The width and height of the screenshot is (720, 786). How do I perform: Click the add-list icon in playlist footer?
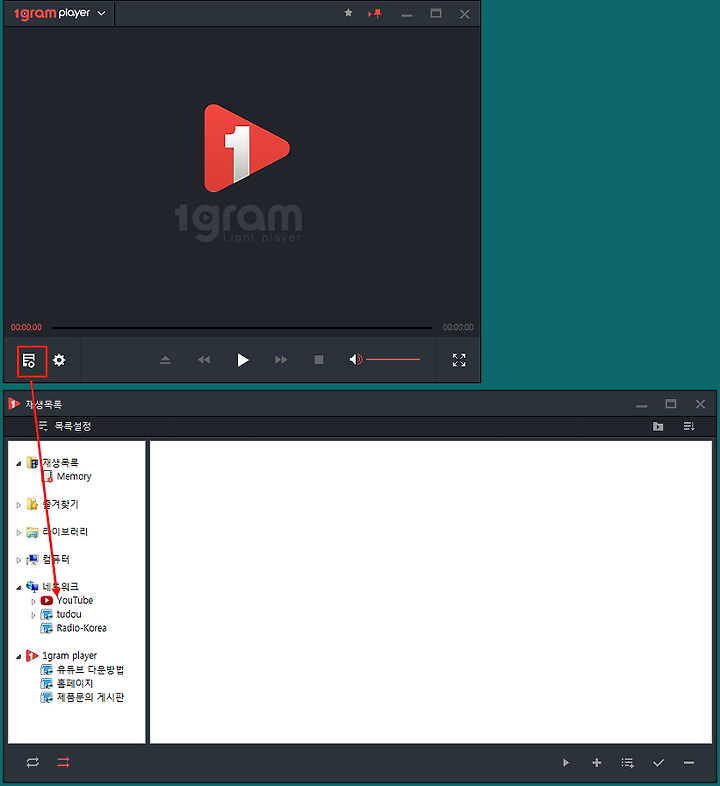(x=627, y=763)
